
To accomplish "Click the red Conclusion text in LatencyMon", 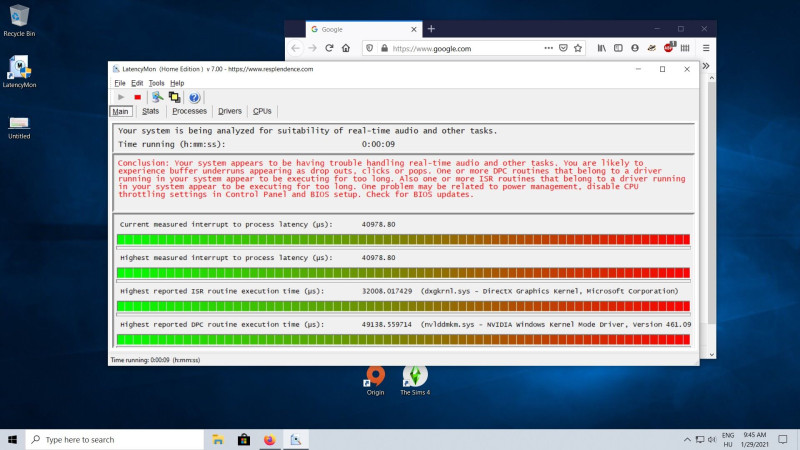I will point(402,179).
